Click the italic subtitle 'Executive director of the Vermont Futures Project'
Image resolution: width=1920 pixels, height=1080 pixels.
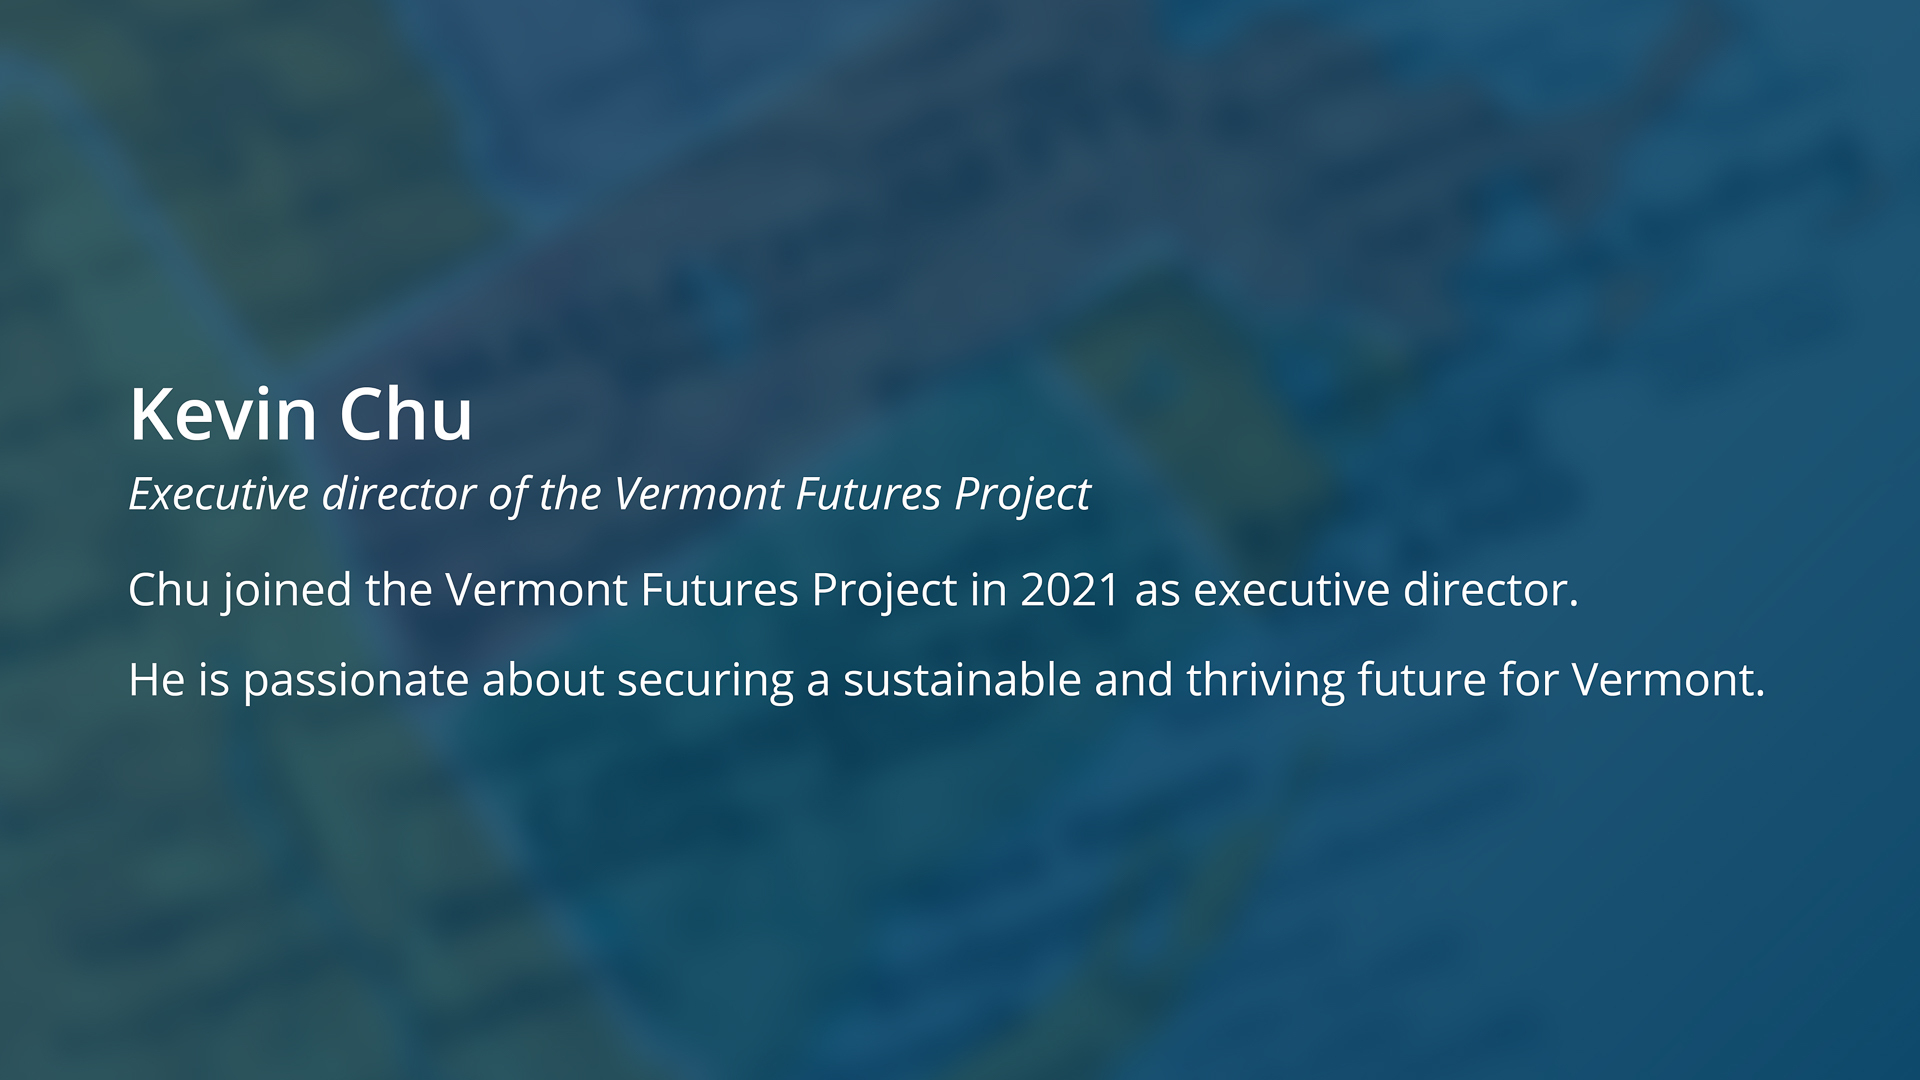click(x=609, y=494)
